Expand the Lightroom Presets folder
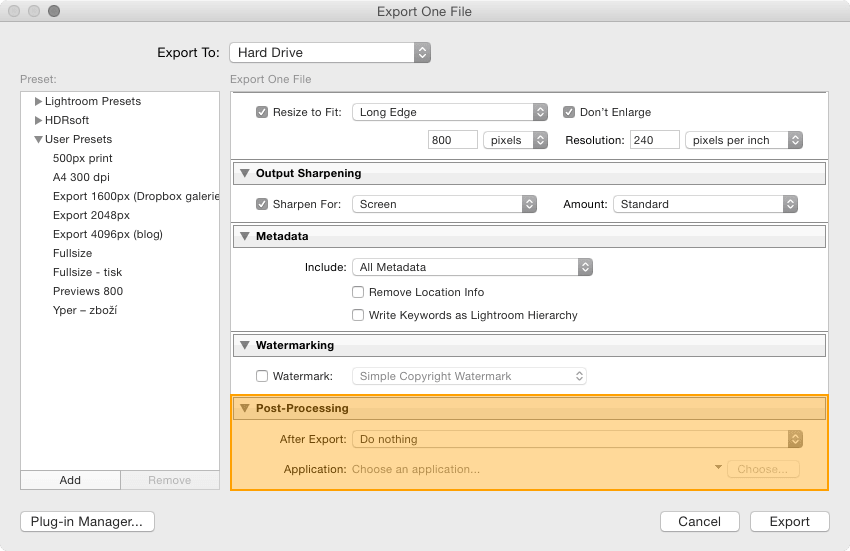 point(38,101)
